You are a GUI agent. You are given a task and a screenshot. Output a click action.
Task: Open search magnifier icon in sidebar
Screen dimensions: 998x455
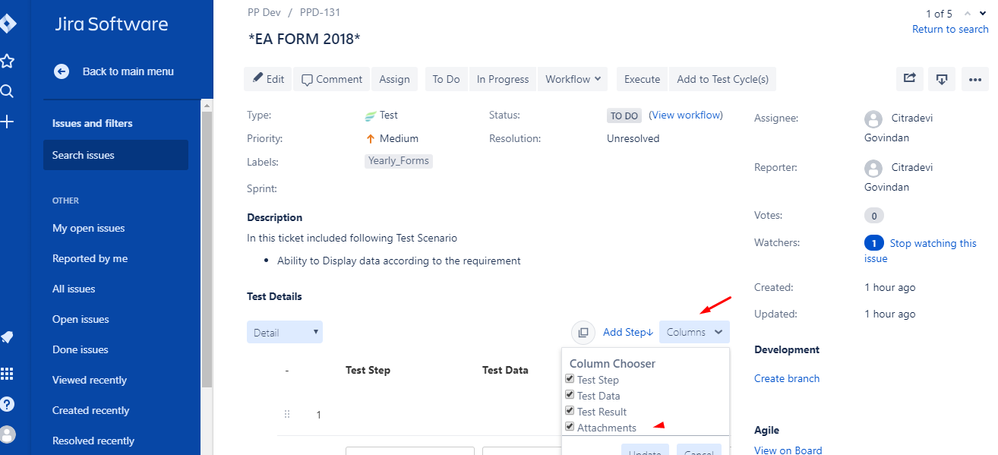tap(7, 92)
